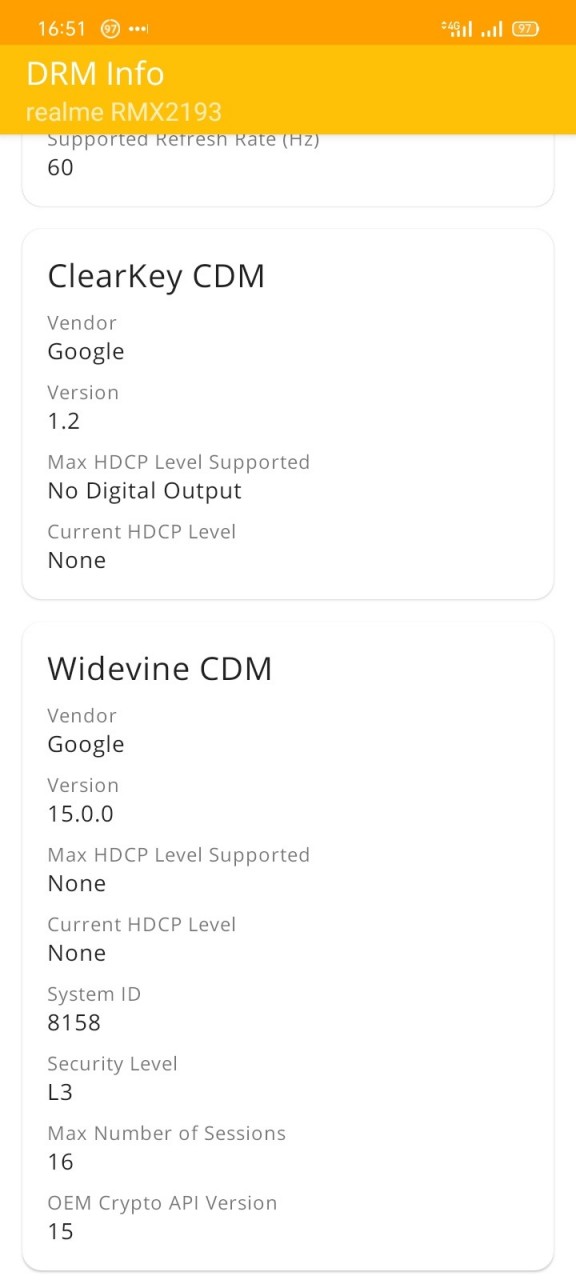Tap the three-dot notification overflow icon
This screenshot has width=576, height=1280.
[x=139, y=29]
